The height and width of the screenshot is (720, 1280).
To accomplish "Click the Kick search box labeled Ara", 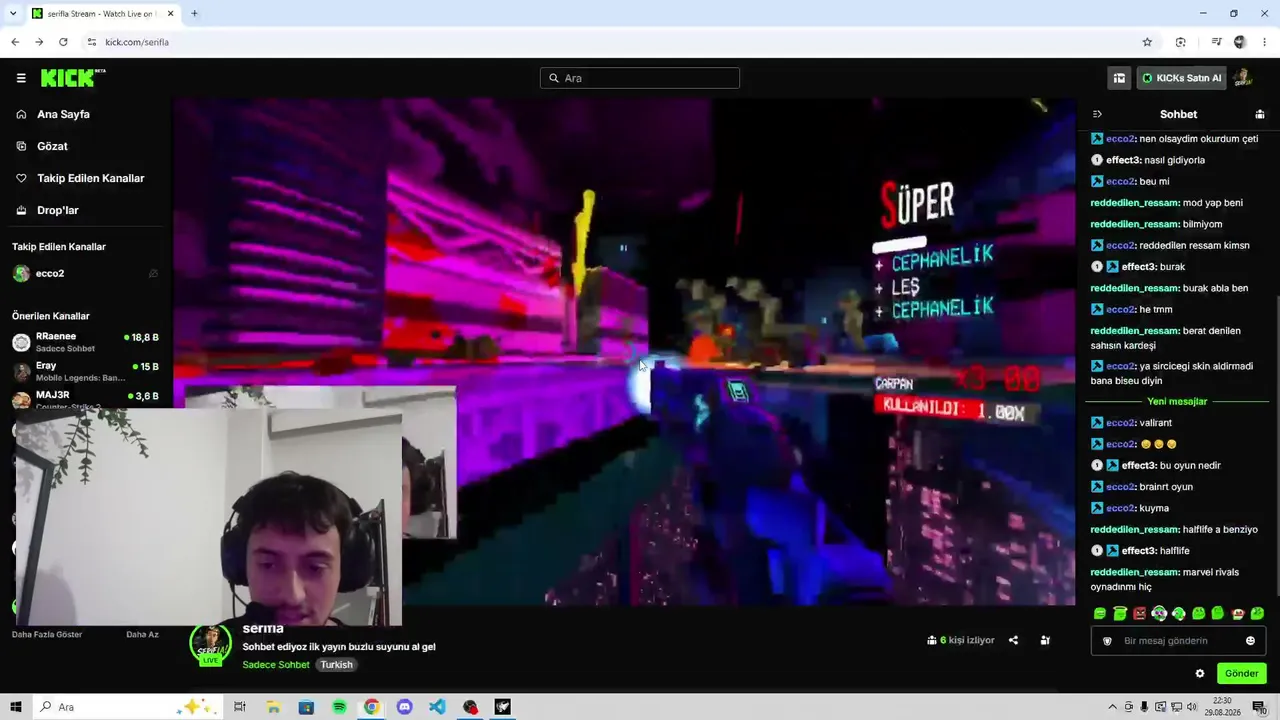I will tap(640, 78).
